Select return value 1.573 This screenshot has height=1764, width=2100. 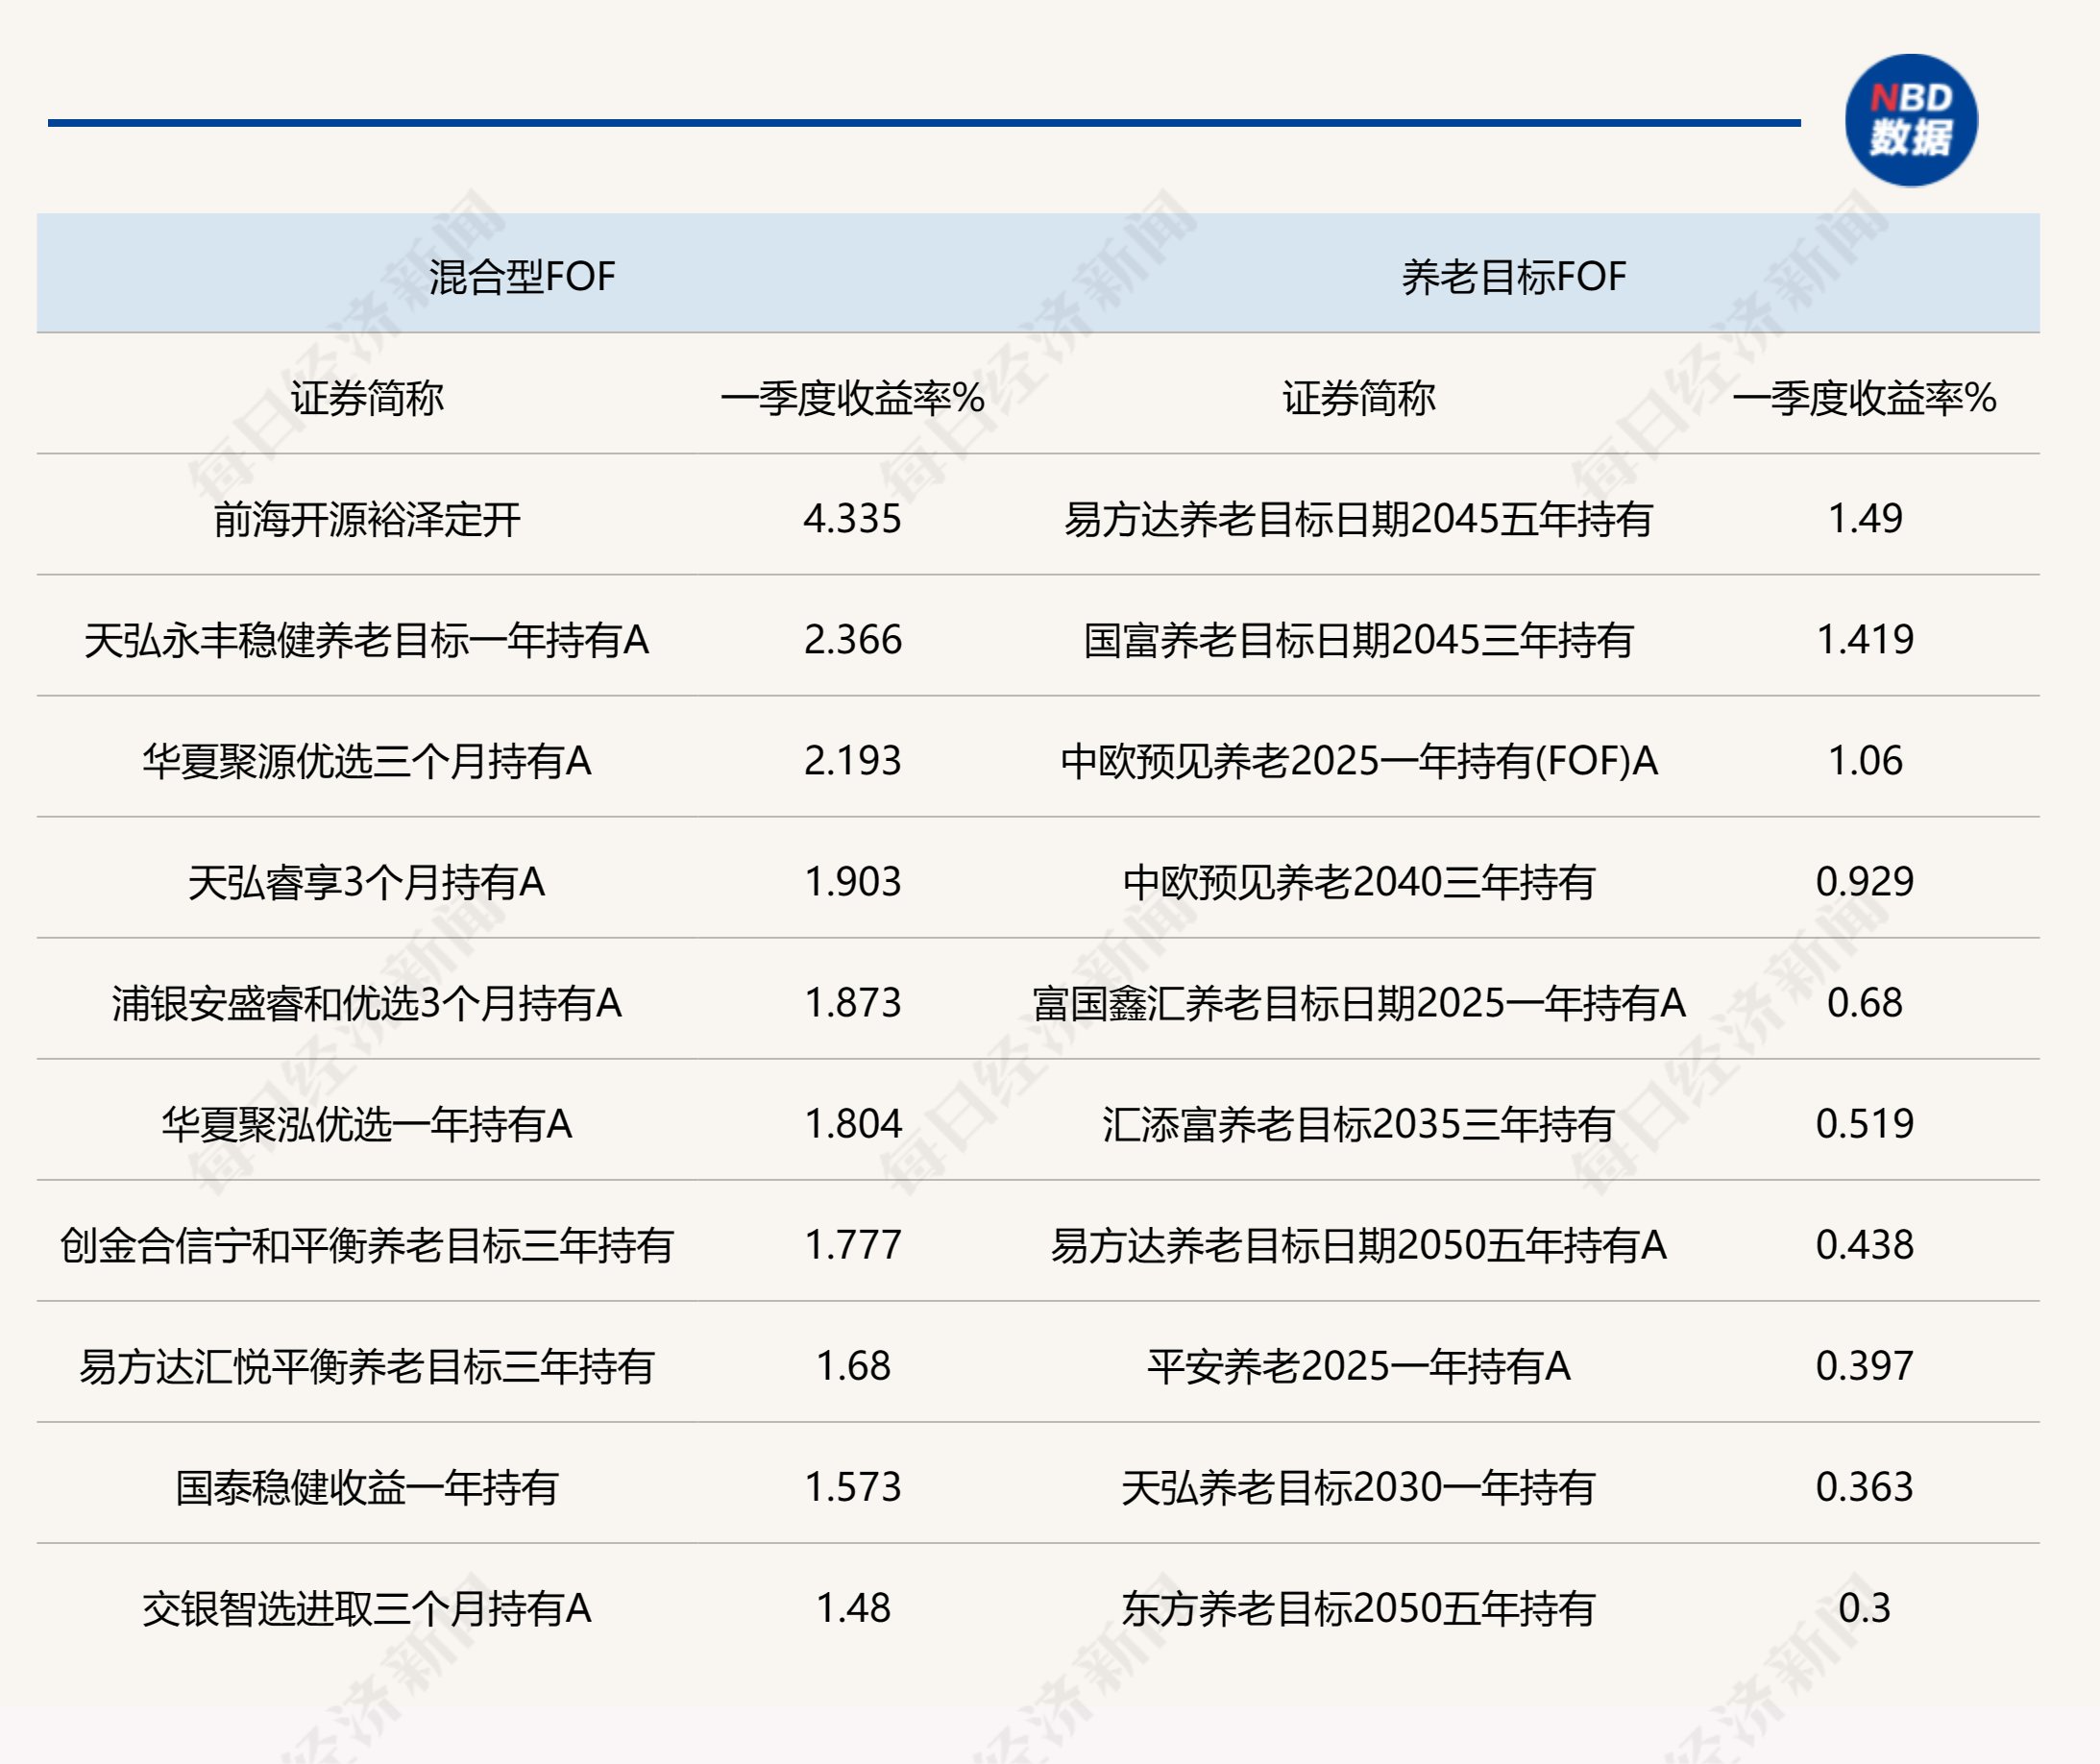coord(853,1487)
